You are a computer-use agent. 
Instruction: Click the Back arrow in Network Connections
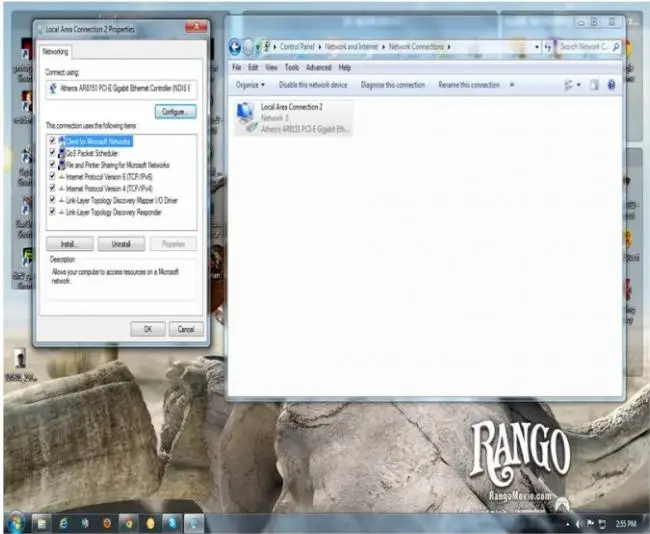coord(235,47)
